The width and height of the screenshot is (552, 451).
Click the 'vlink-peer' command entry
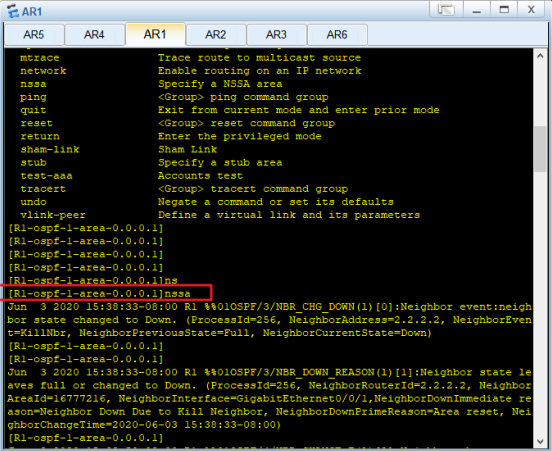(53, 215)
